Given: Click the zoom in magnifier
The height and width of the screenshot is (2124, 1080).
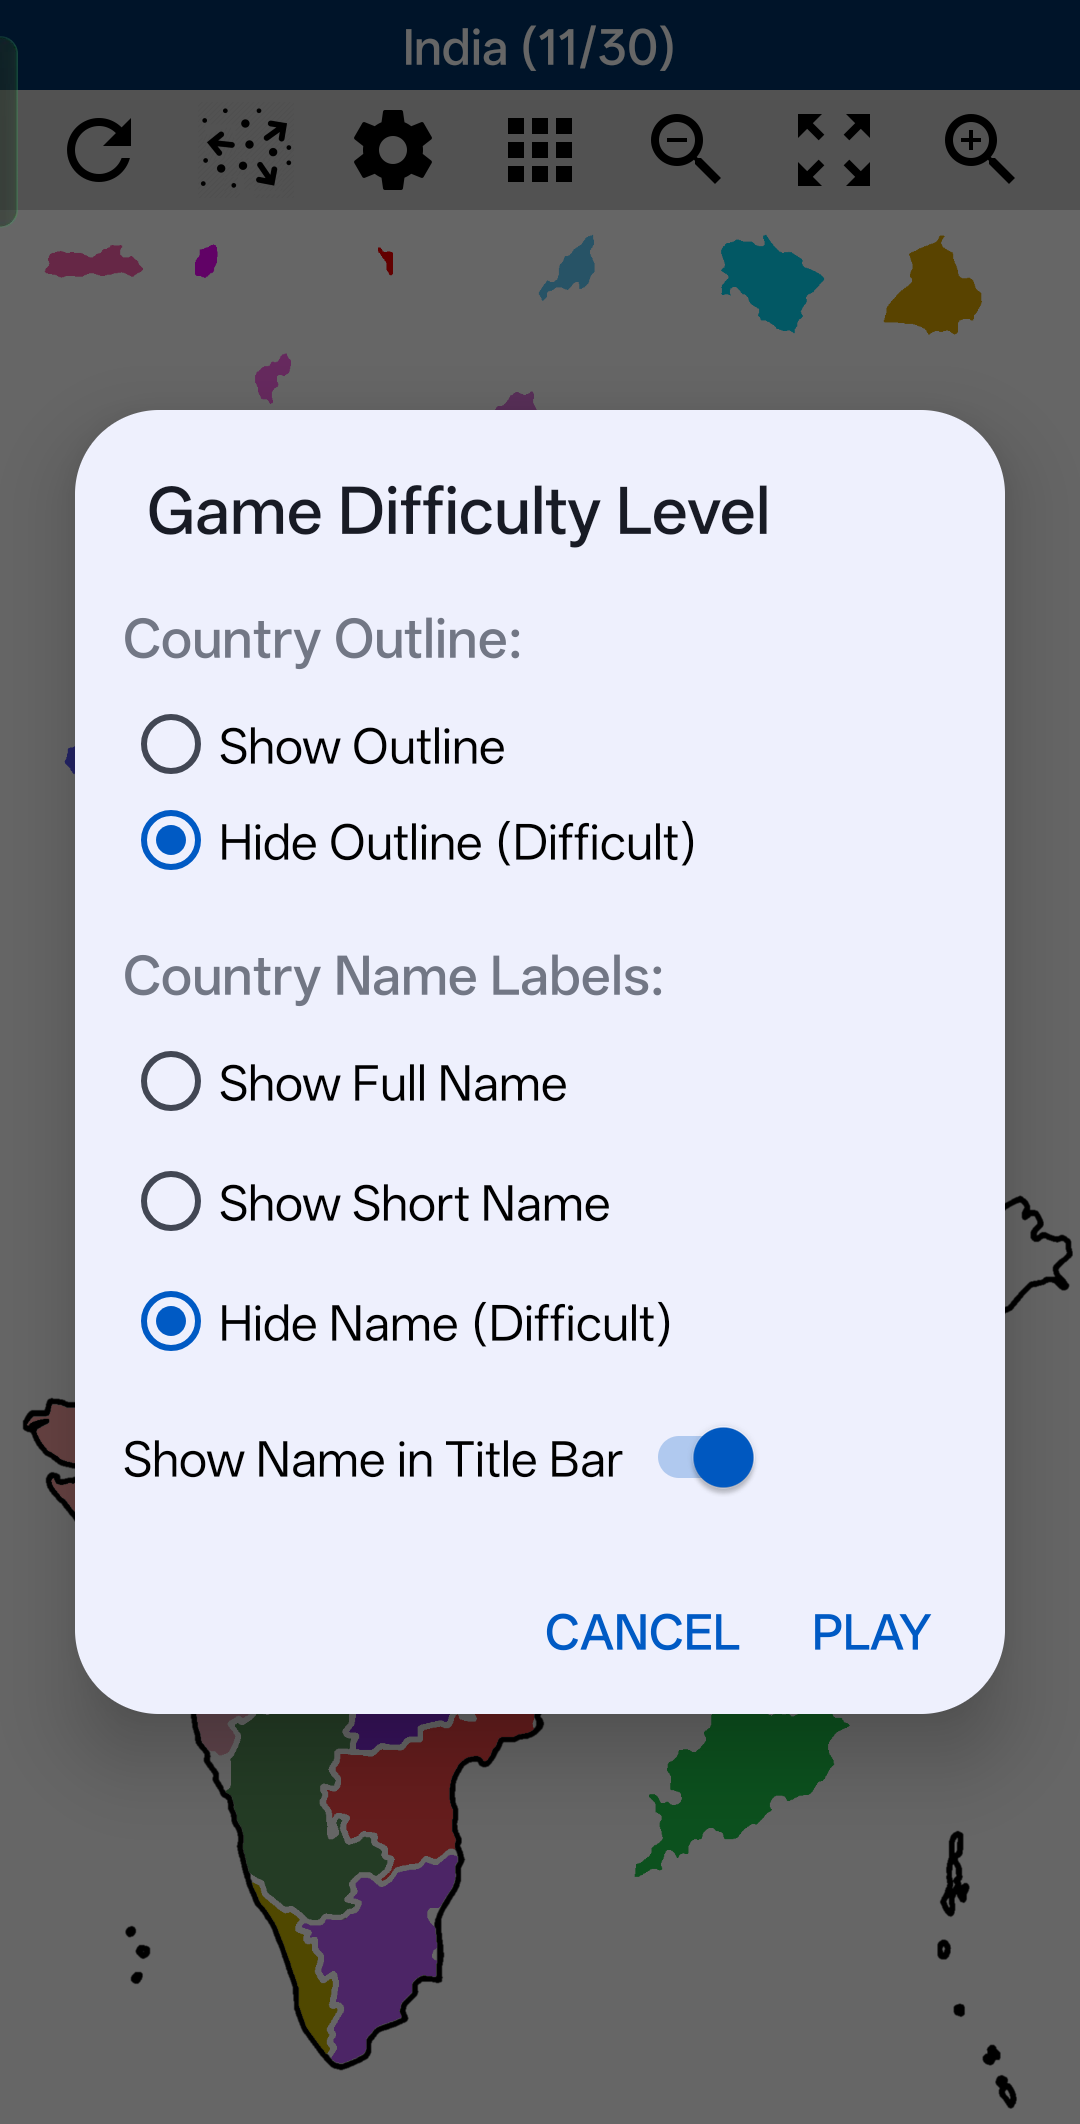Looking at the screenshot, I should pyautogui.click(x=980, y=149).
